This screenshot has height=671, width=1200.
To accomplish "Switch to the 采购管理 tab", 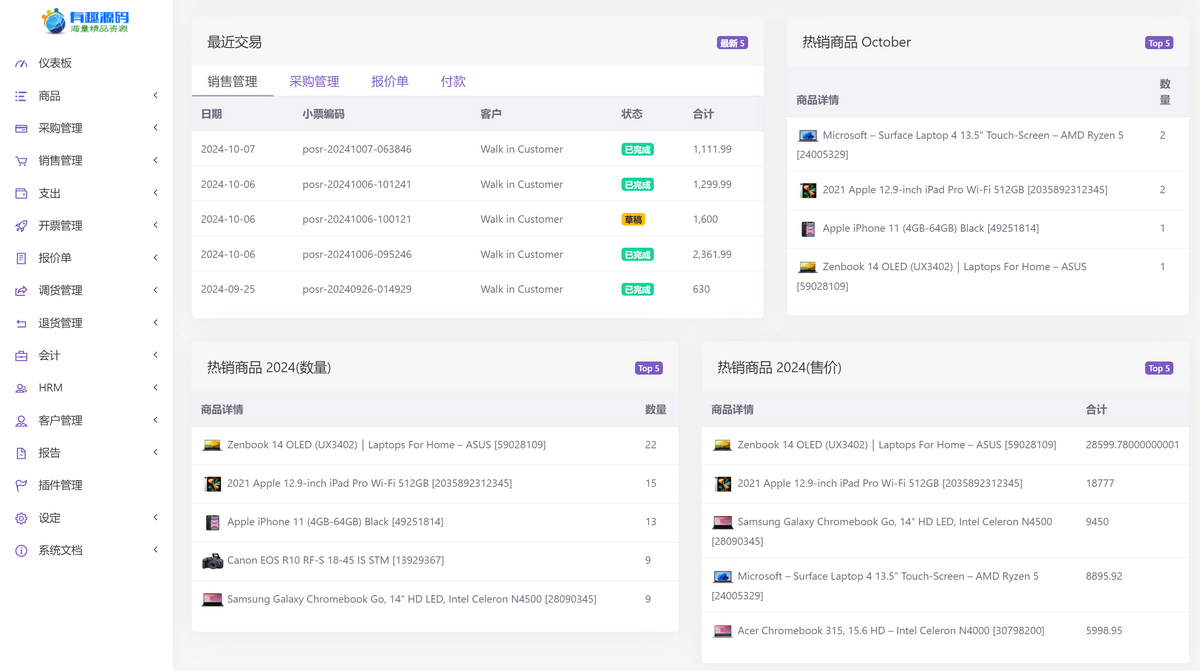I will [x=314, y=82].
